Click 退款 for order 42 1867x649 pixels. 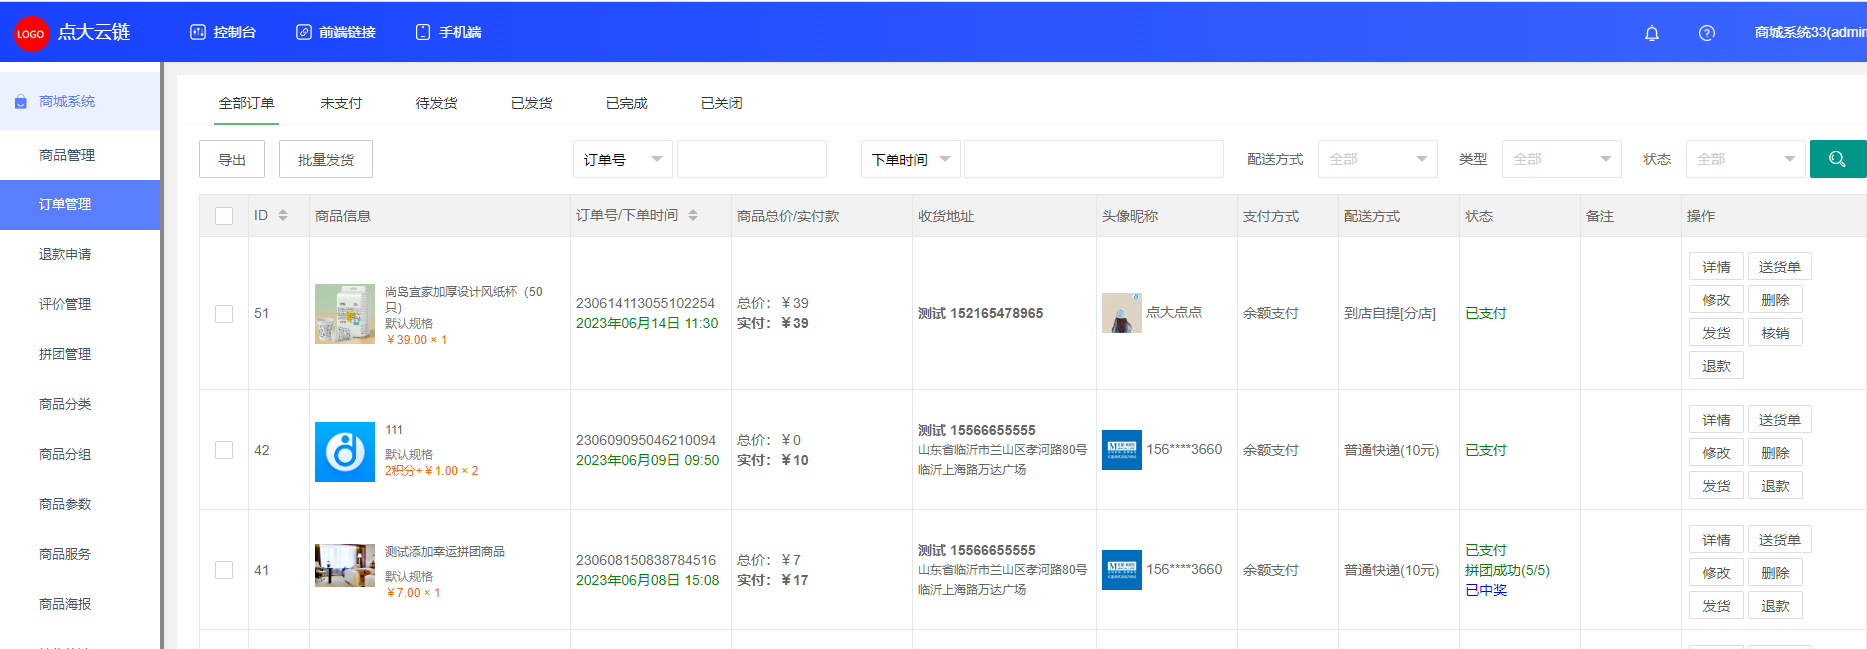(x=1776, y=486)
